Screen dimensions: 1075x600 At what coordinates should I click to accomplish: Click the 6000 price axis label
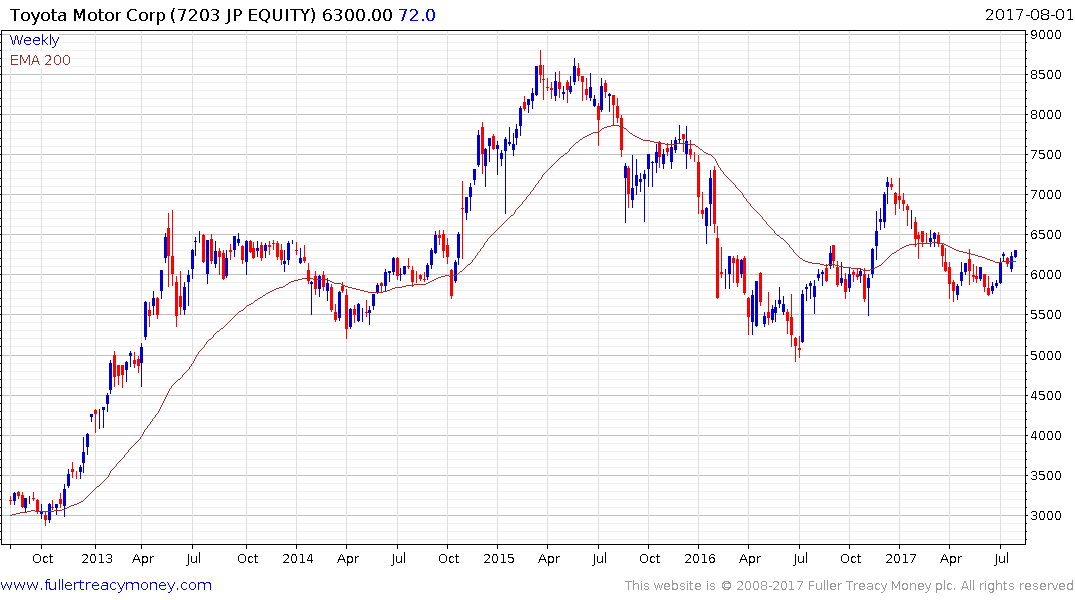coord(1046,275)
